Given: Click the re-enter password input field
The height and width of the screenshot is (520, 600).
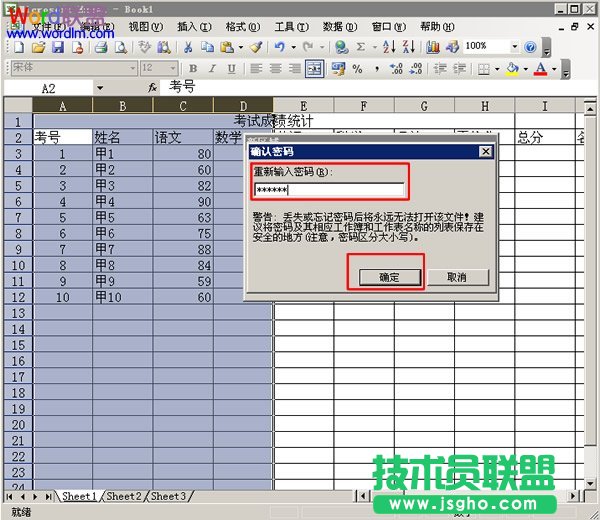Looking at the screenshot, I should 328,190.
